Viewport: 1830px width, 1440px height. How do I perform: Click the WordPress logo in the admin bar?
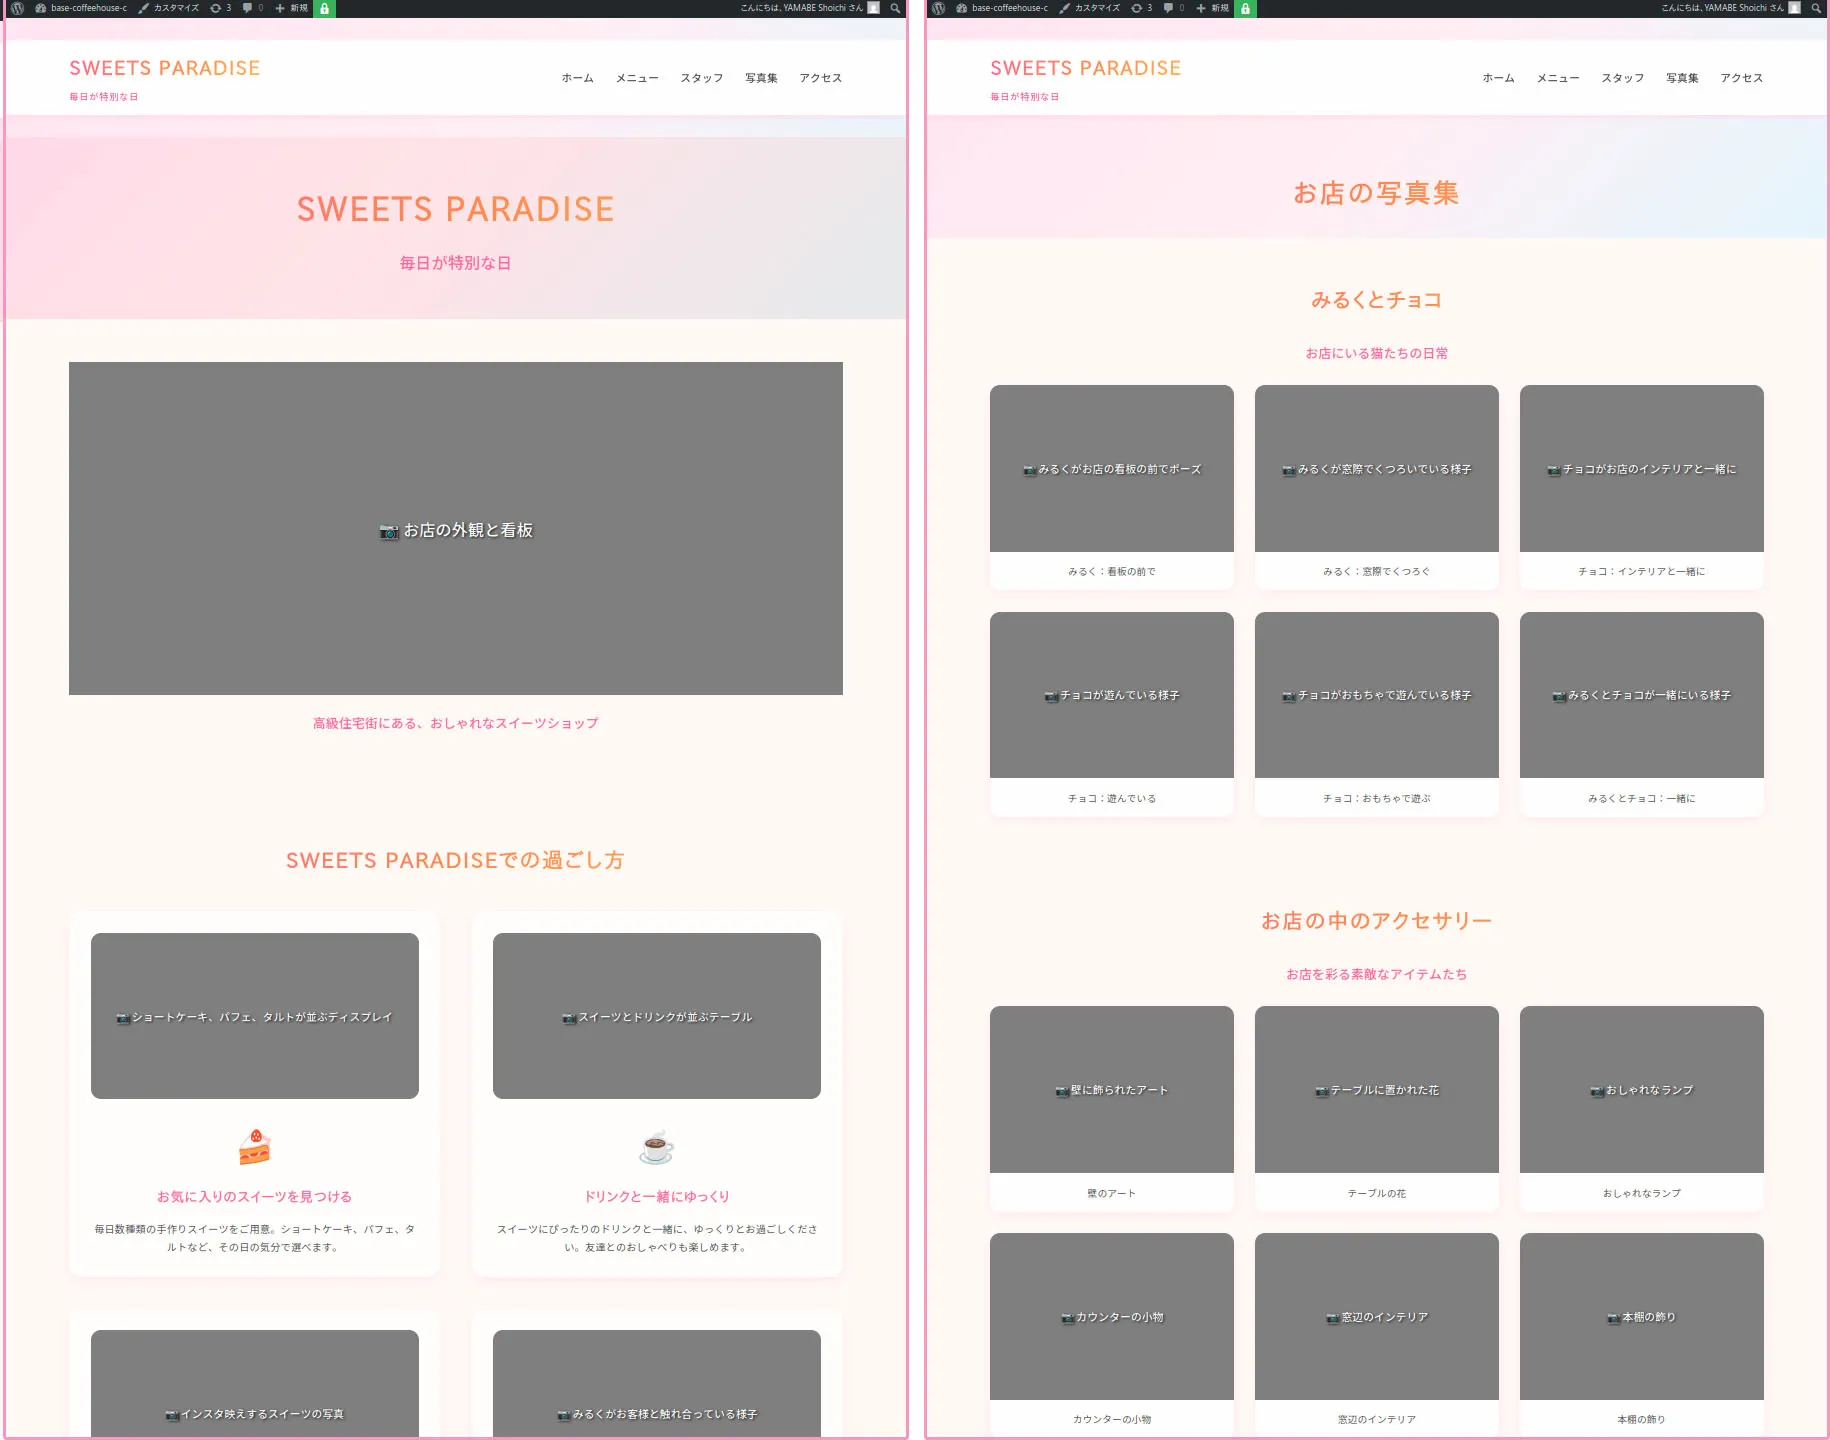coord(15,8)
